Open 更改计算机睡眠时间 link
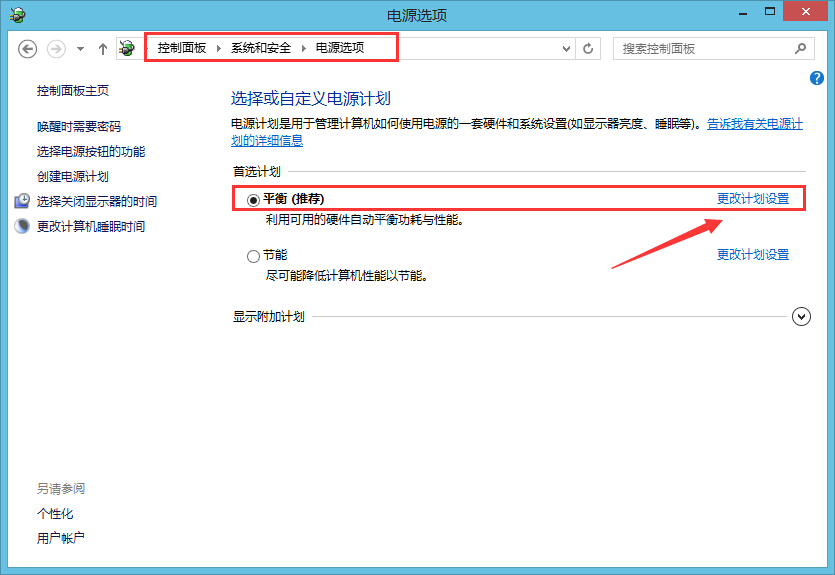 click(x=91, y=227)
